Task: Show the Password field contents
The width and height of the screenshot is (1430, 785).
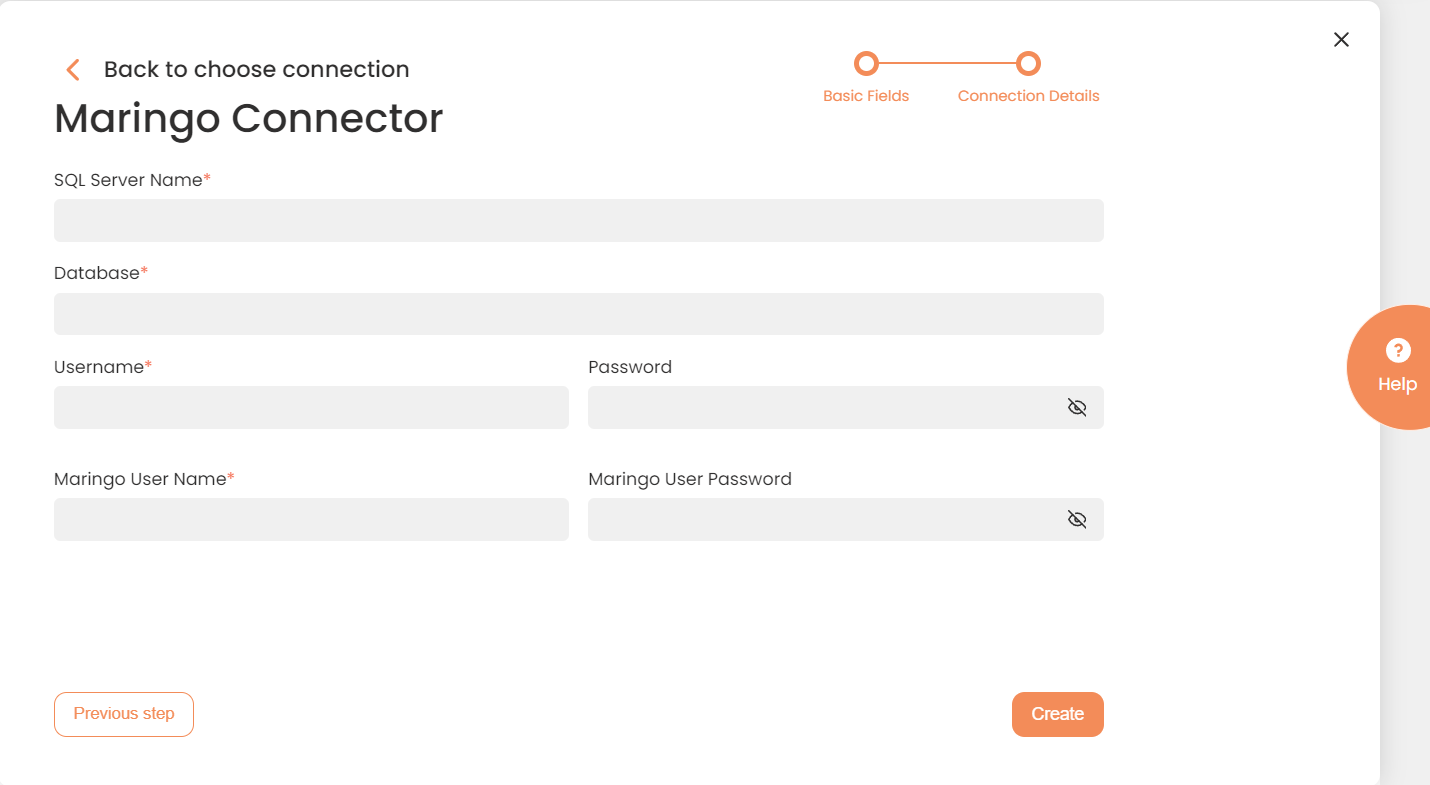Action: coord(1076,407)
